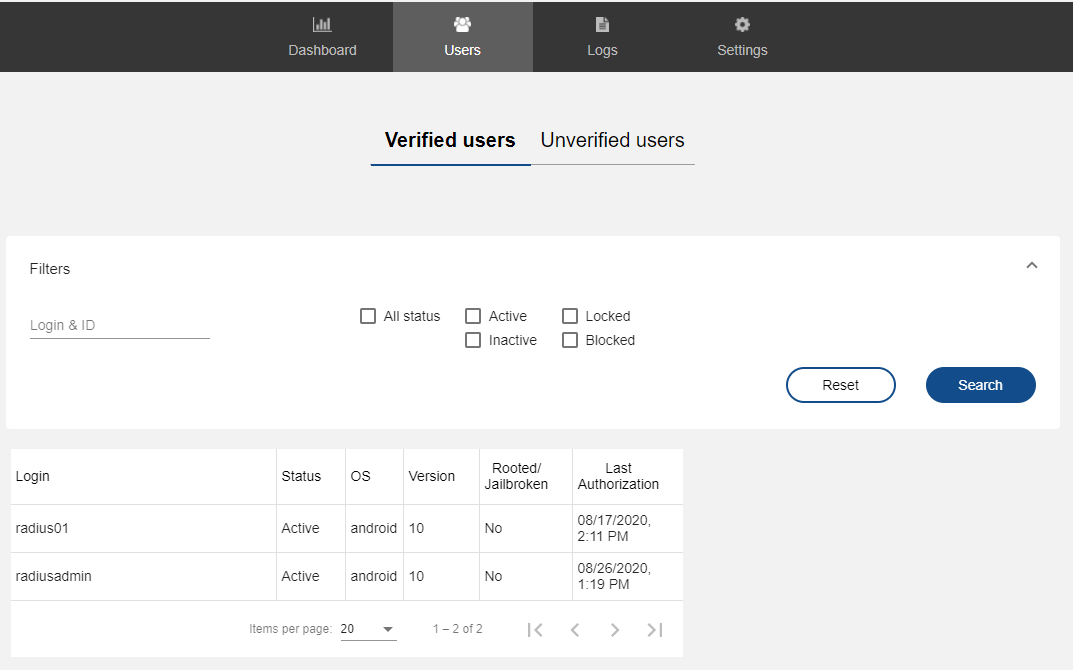Select the Inactive status checkbox
1073x670 pixels.
(473, 340)
